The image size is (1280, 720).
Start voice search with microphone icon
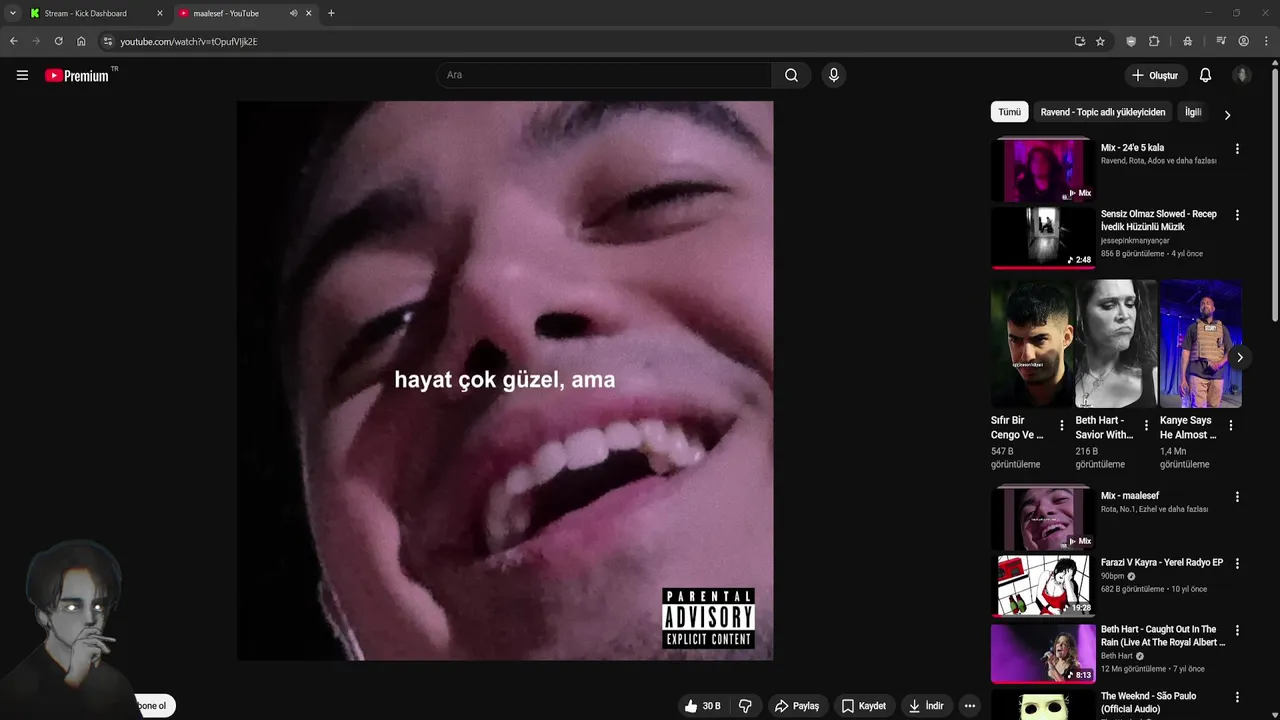pos(834,75)
